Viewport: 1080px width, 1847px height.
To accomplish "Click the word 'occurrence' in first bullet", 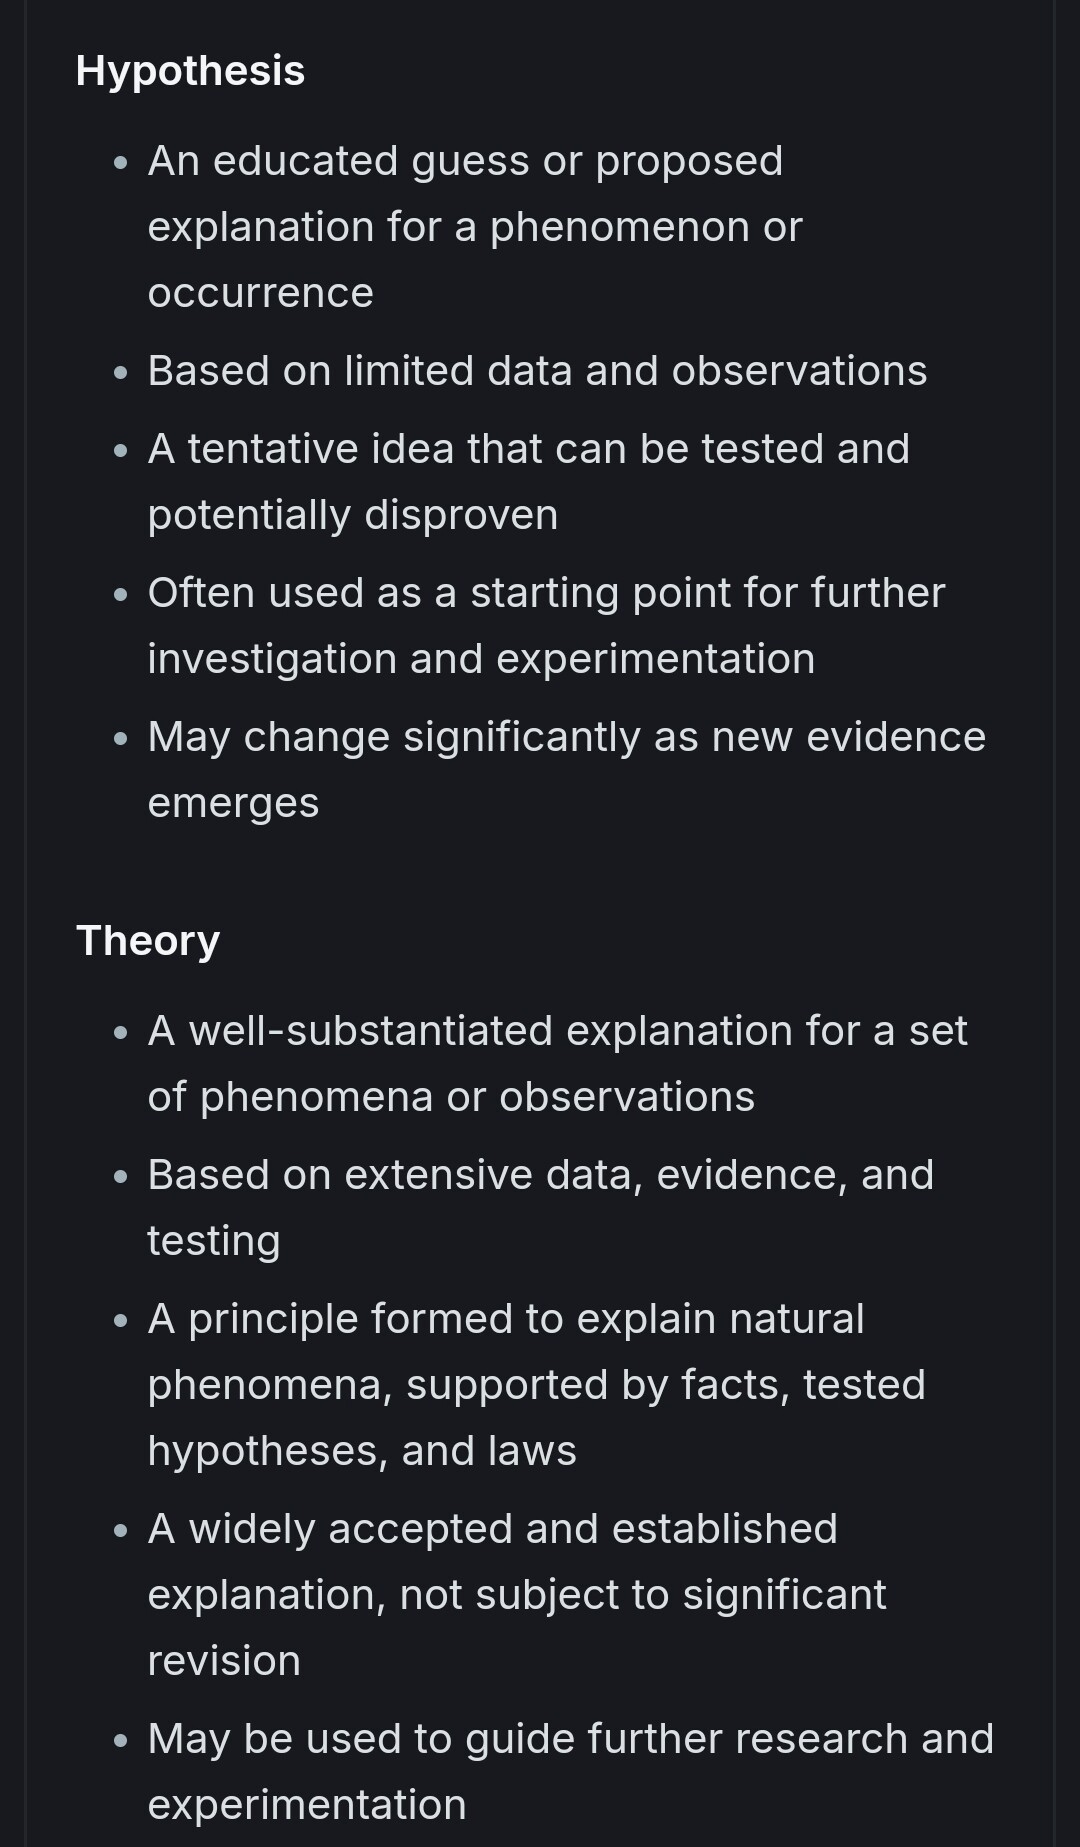I will pos(260,293).
